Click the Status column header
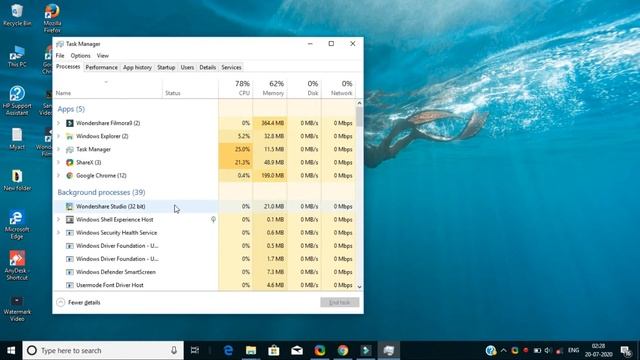This screenshot has height=360, width=640. [x=190, y=88]
